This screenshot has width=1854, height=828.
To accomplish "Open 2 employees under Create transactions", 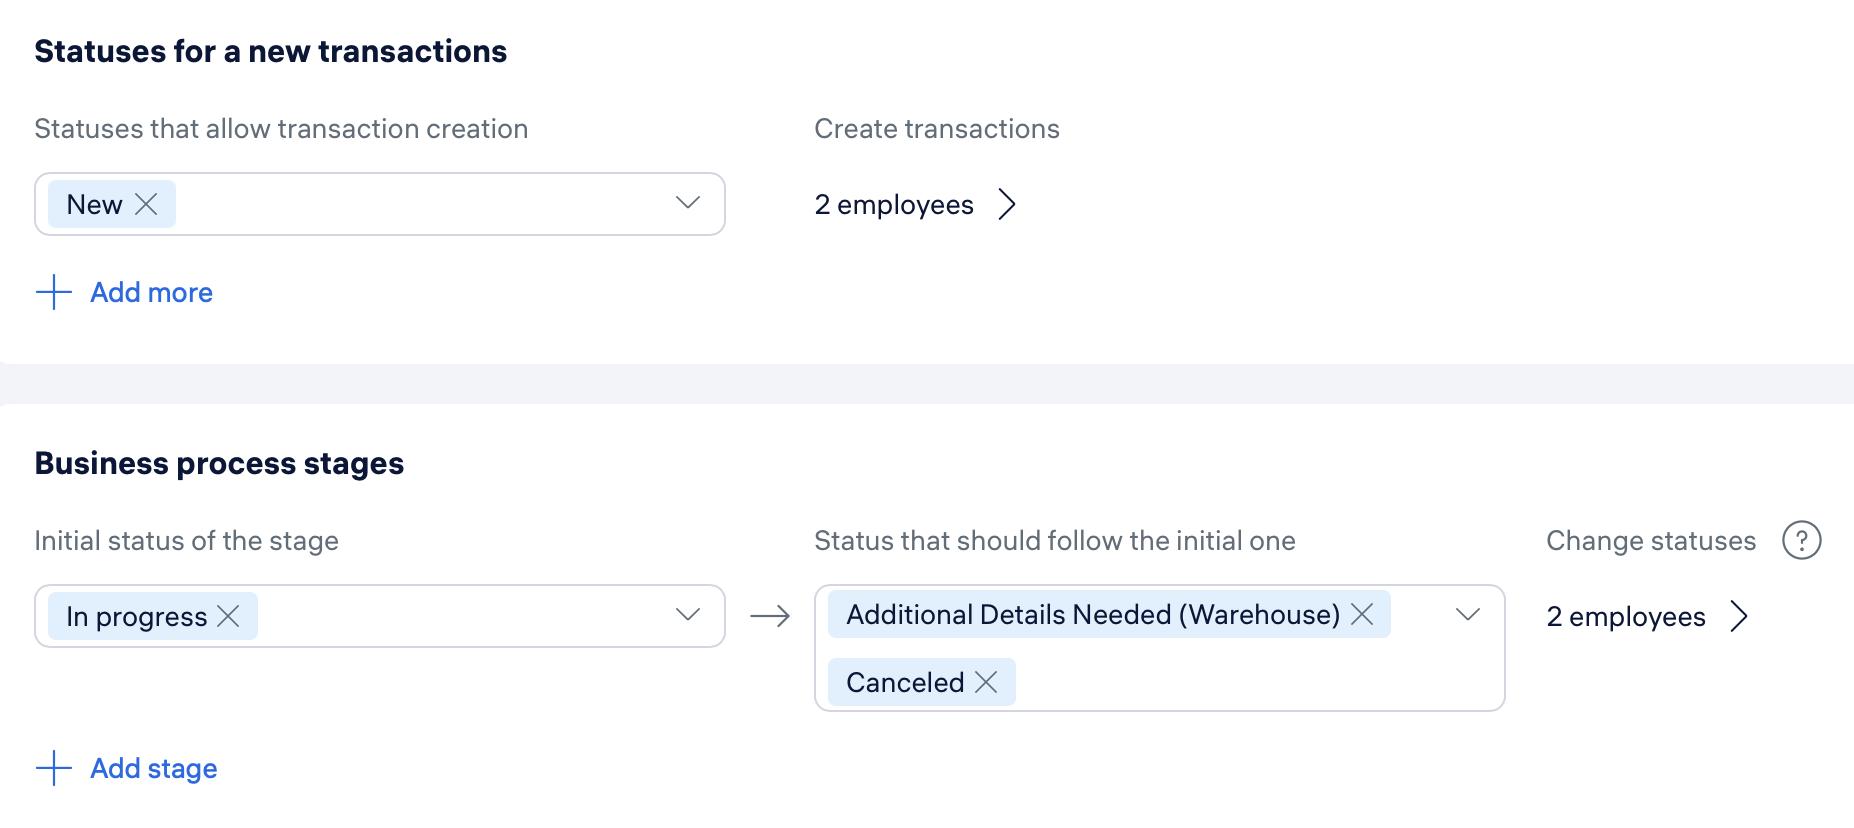I will pos(894,205).
